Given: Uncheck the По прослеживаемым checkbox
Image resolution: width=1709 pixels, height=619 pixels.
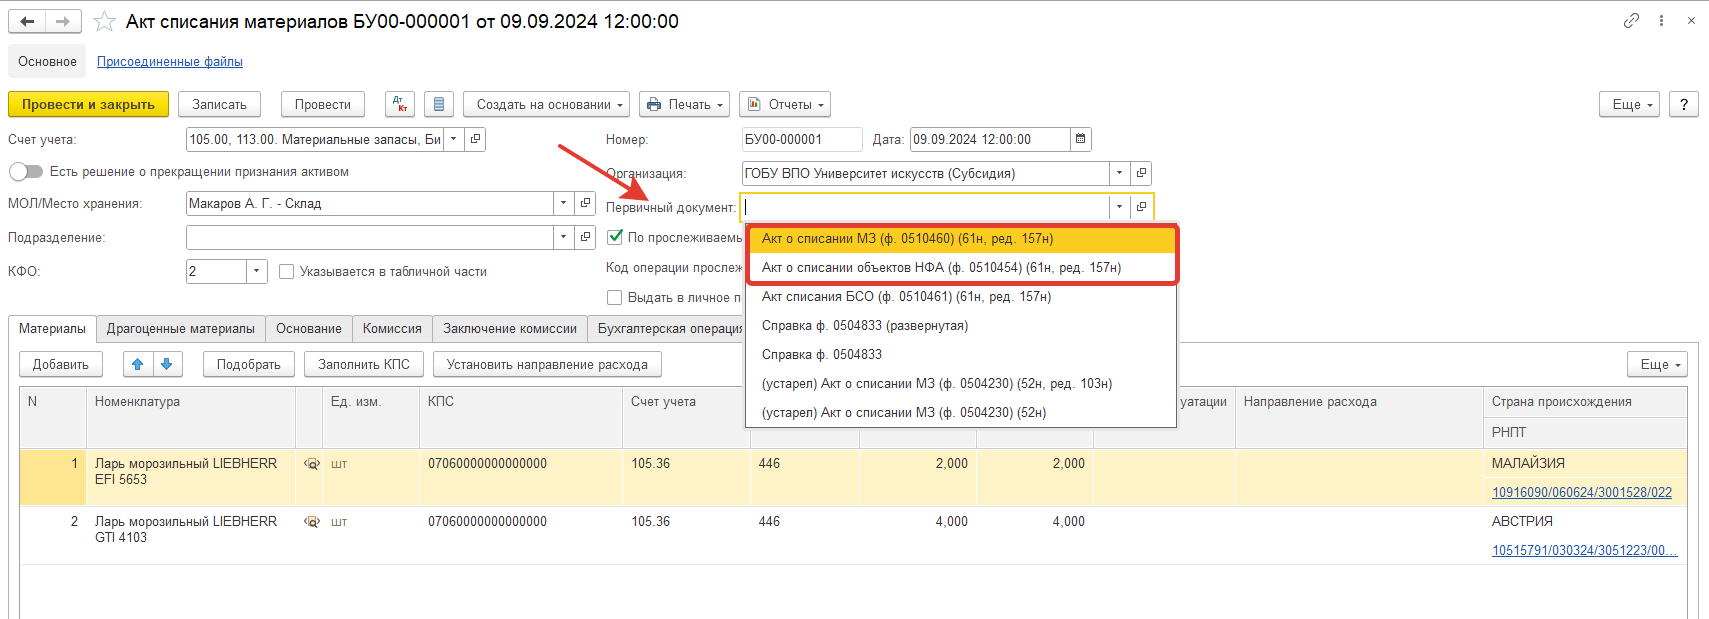Looking at the screenshot, I should click(615, 237).
